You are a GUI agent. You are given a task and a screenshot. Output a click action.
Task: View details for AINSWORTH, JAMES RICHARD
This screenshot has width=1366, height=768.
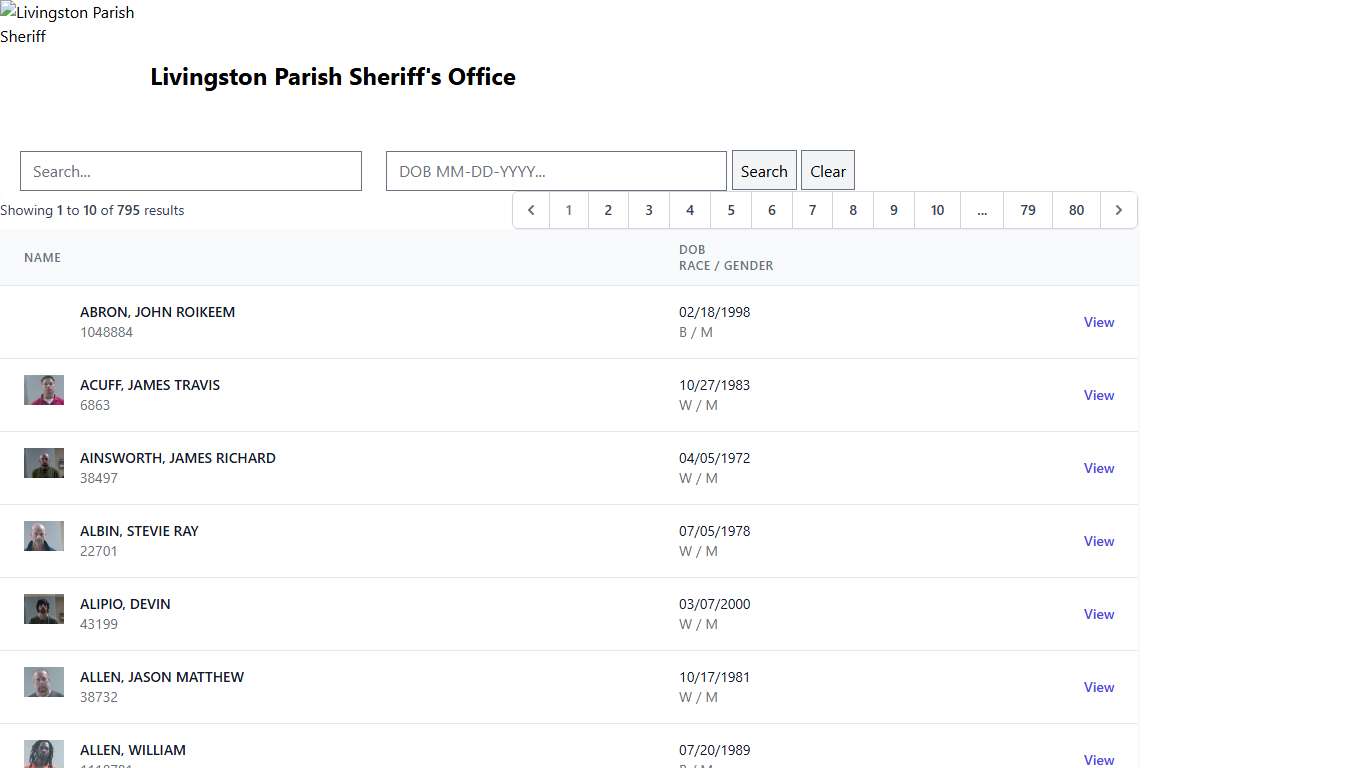(x=1098, y=468)
